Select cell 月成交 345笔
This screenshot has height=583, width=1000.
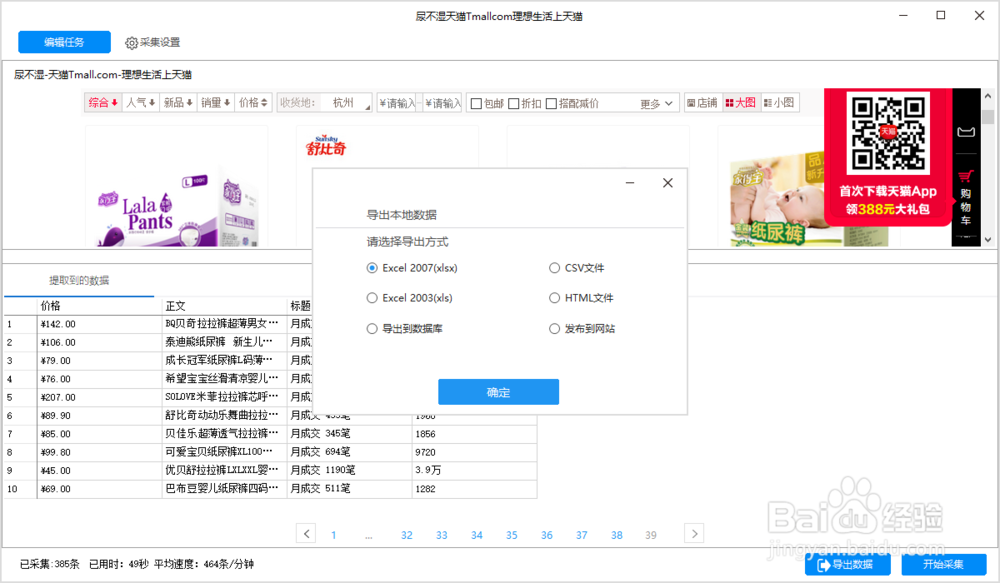point(349,434)
